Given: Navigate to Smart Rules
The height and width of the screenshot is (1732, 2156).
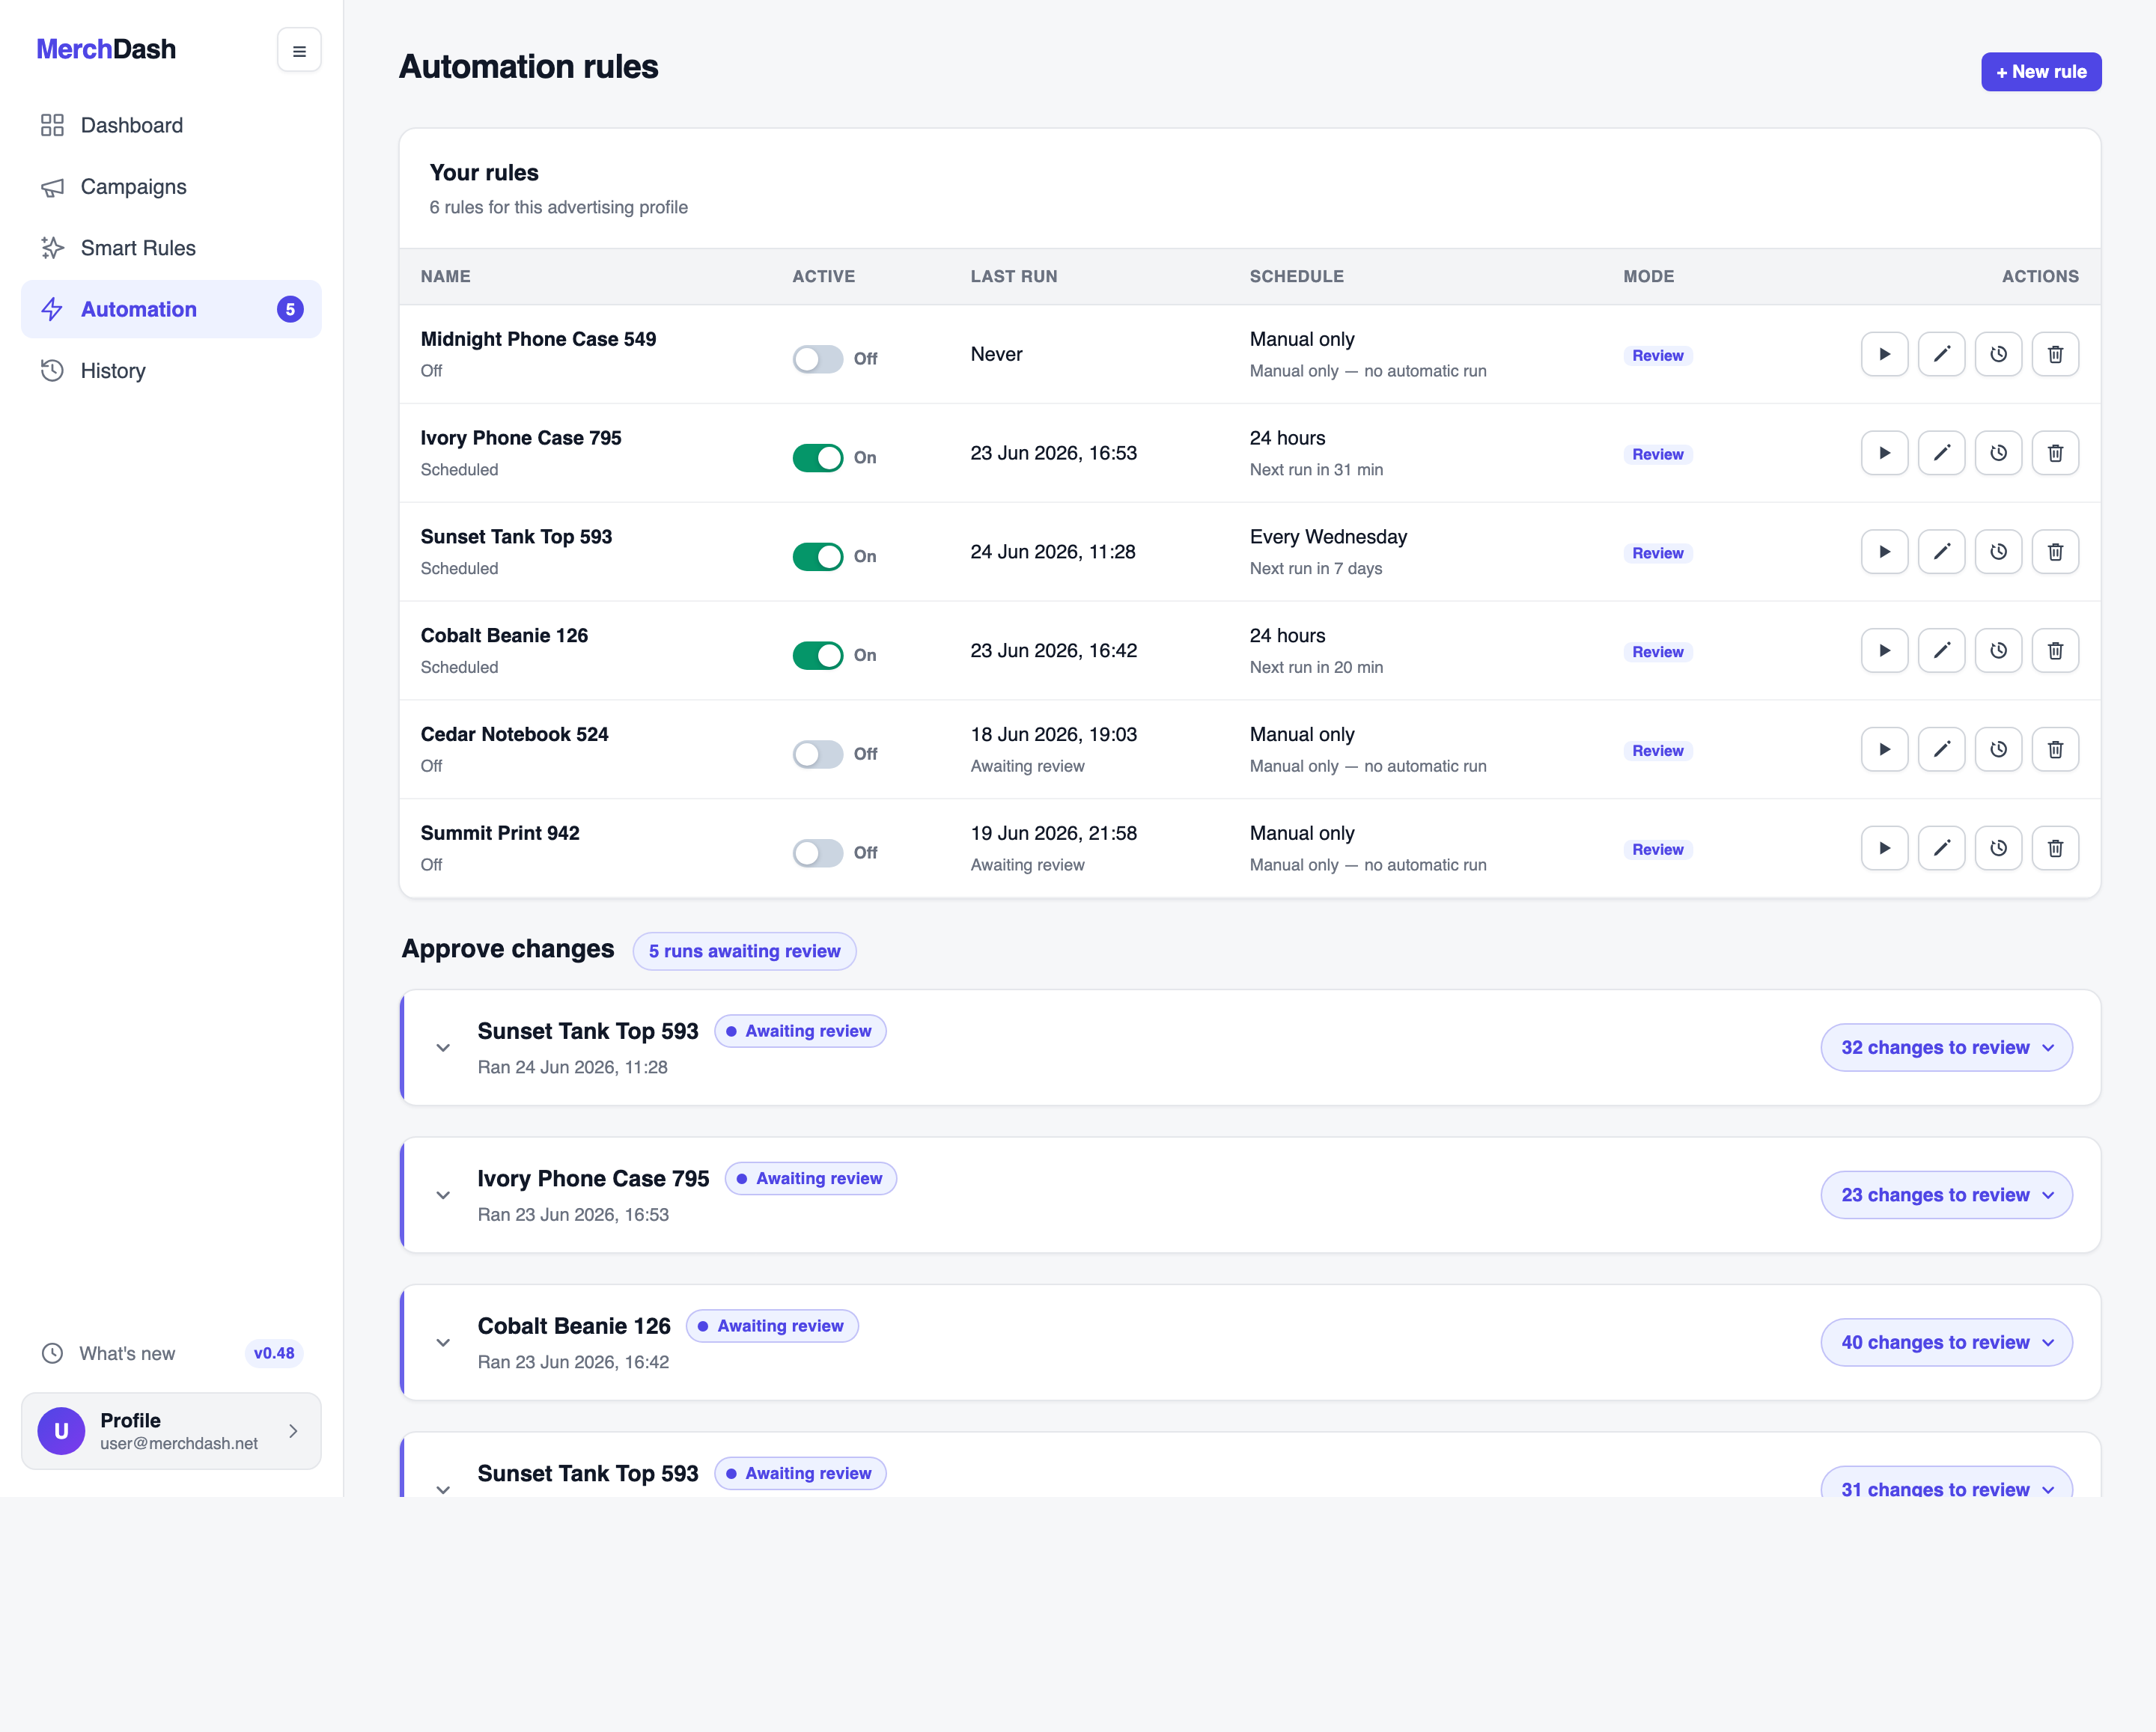Looking at the screenshot, I should pos(171,248).
